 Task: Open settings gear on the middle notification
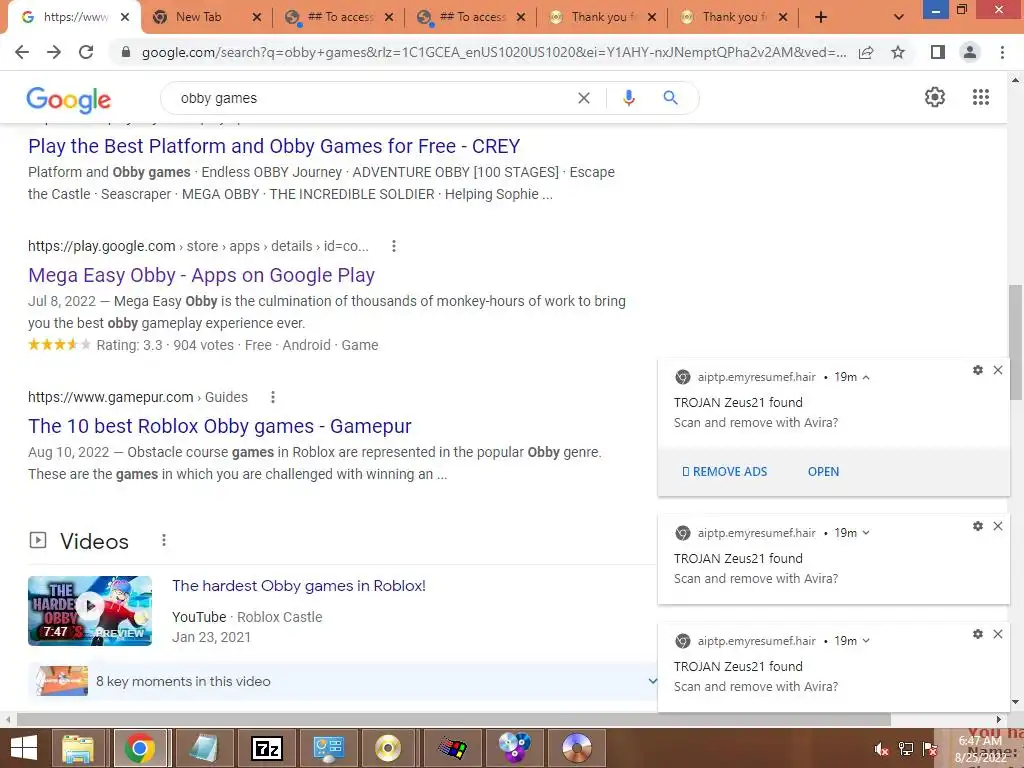tap(978, 526)
